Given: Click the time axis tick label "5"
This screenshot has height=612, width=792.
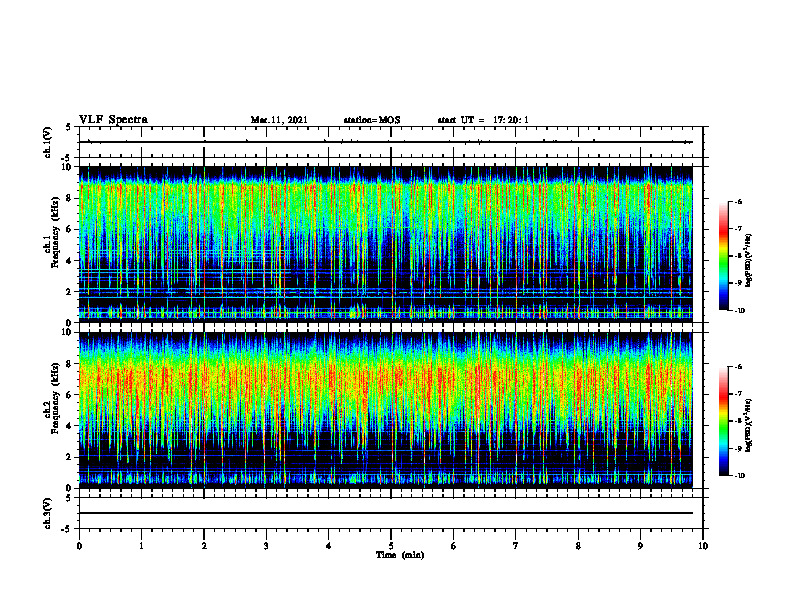Looking at the screenshot, I should [x=391, y=546].
